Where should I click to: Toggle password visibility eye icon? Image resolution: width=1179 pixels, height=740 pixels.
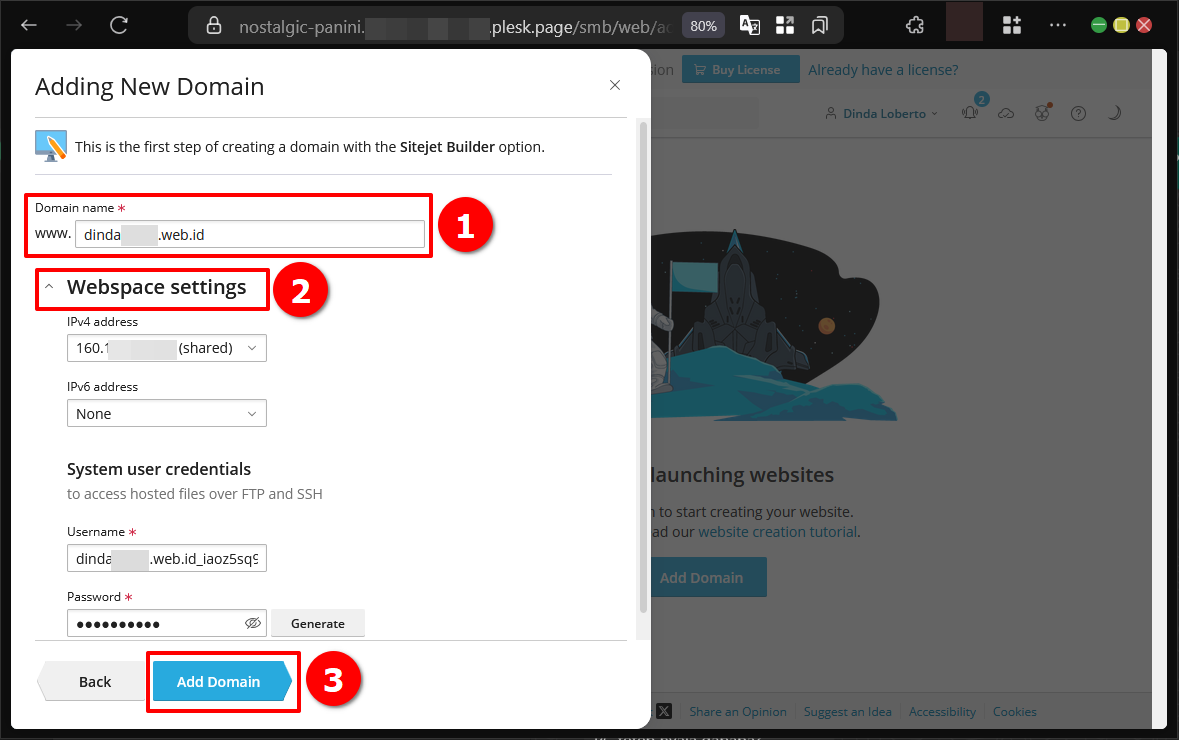pyautogui.click(x=253, y=623)
